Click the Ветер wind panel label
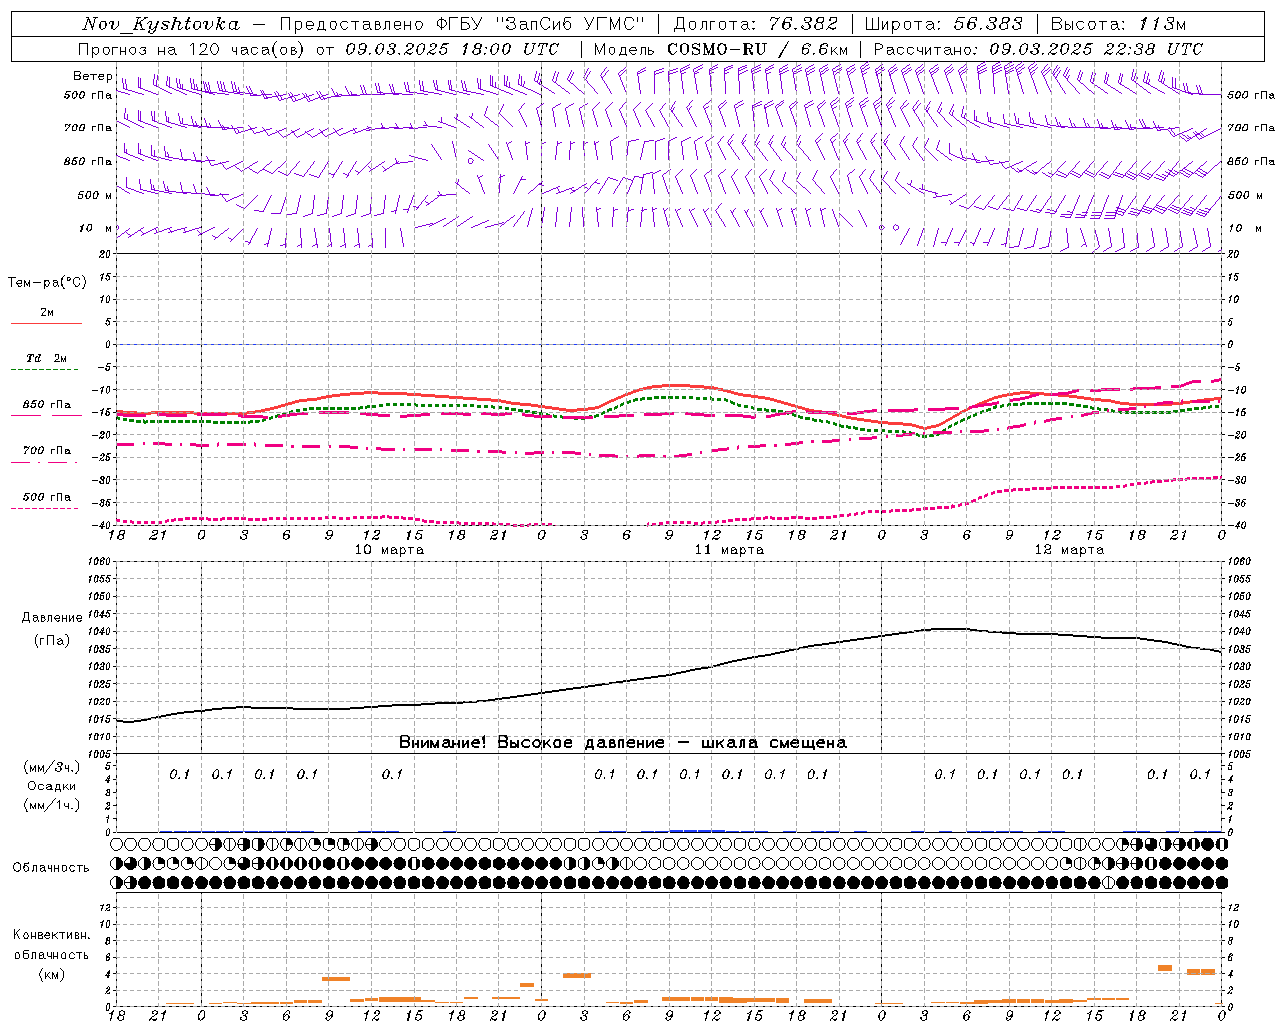 click(93, 76)
